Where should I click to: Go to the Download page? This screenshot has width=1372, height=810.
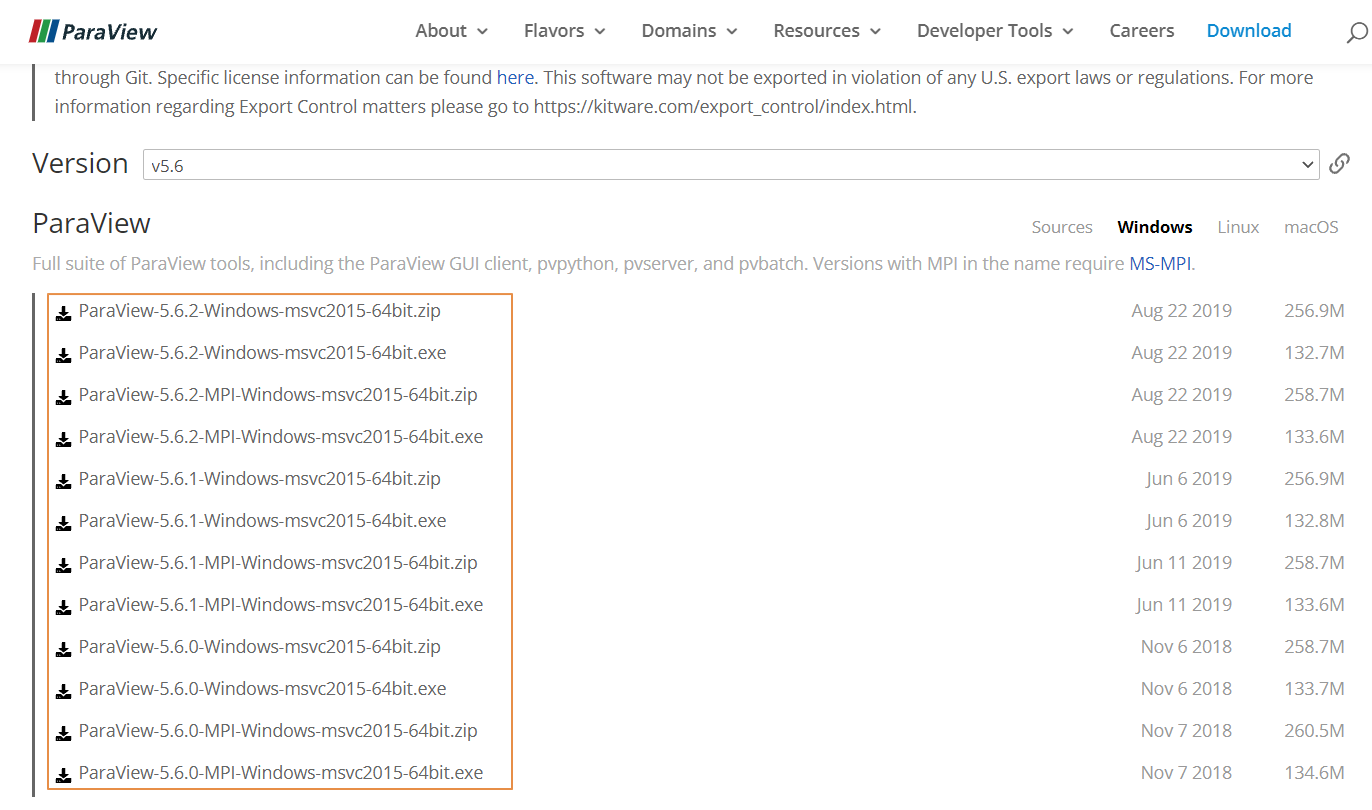1249,31
